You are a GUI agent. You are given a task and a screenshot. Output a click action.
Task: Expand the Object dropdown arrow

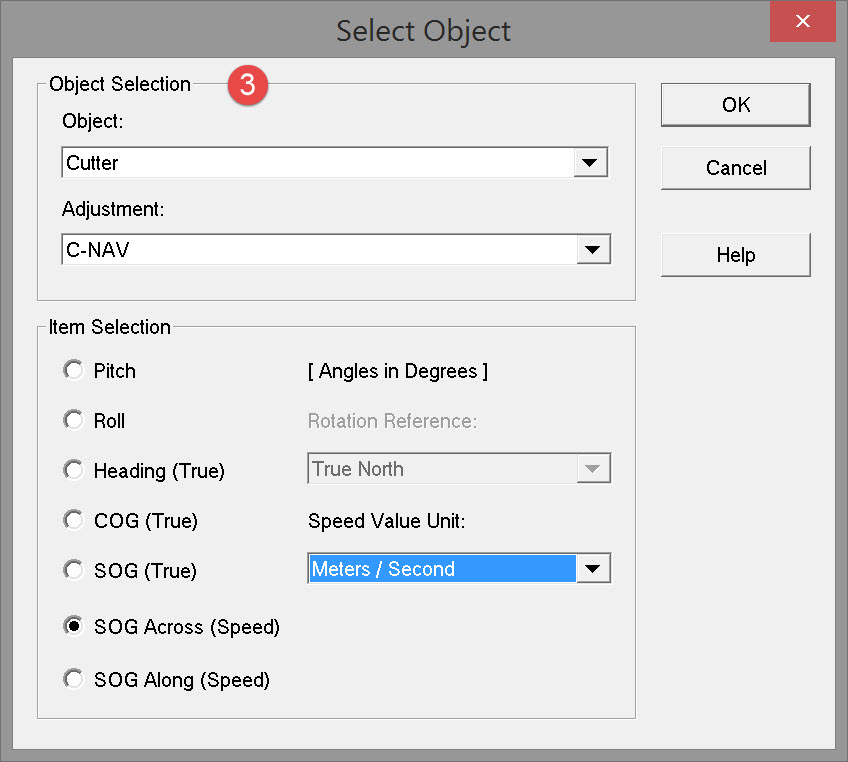point(591,163)
